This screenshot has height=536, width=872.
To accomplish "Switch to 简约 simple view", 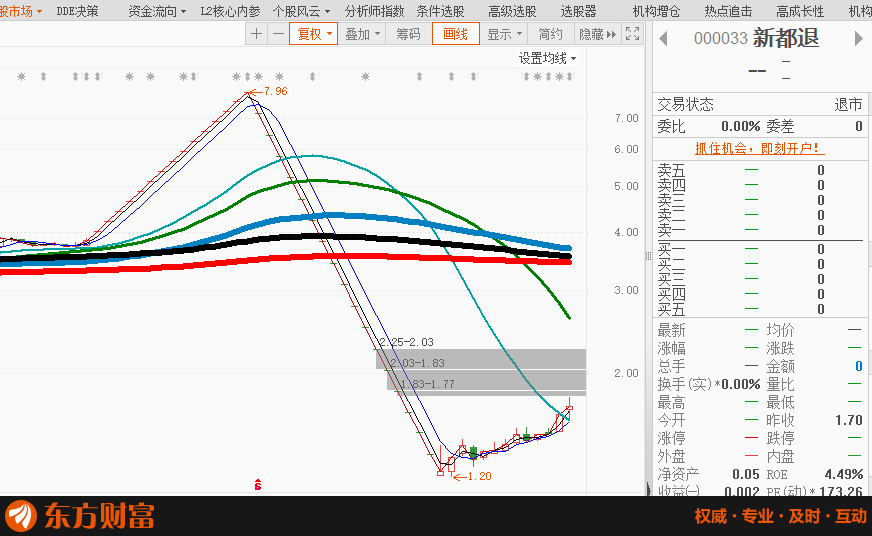I will (551, 34).
